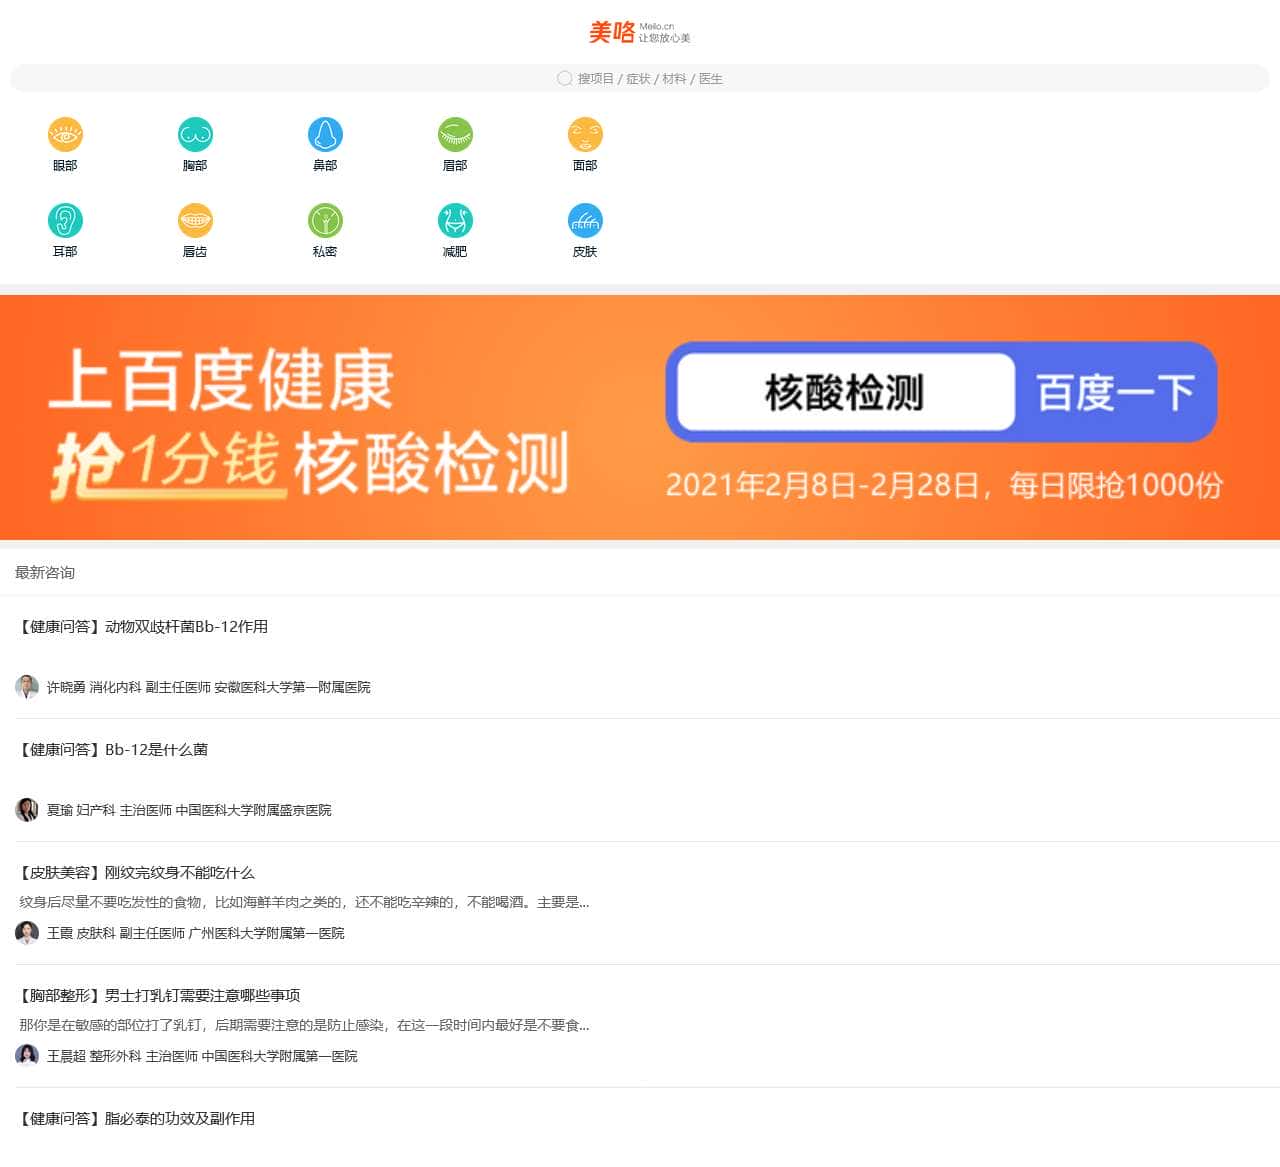
Task: Open the 上百度健康 核酸检测 banner ad
Action: pyautogui.click(x=640, y=417)
